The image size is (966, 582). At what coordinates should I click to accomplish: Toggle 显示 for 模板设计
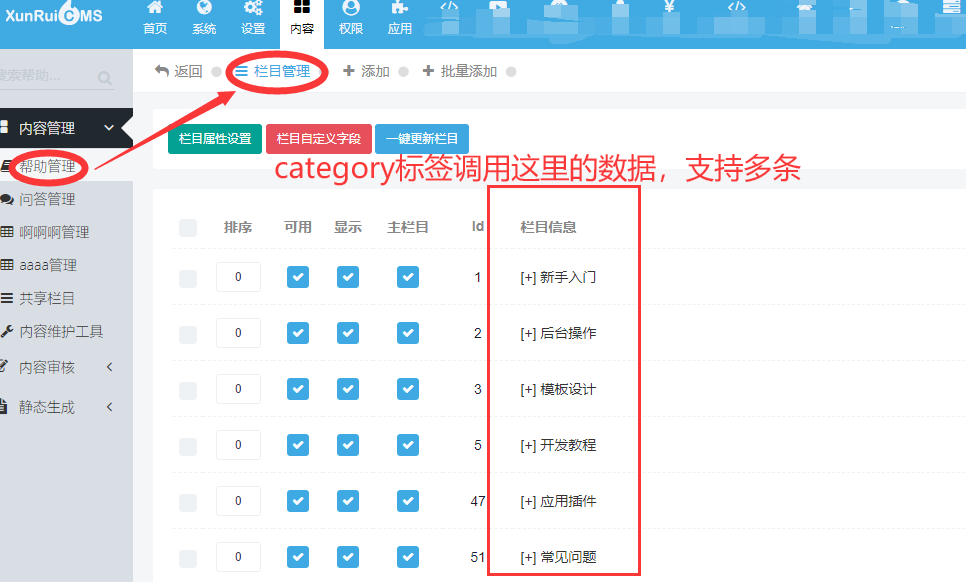(x=348, y=389)
